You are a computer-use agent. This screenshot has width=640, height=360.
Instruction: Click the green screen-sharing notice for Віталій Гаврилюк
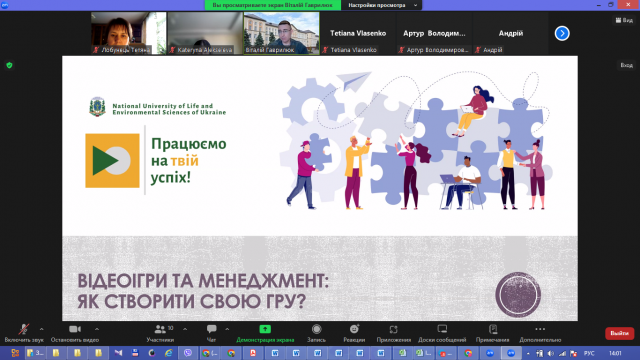[273, 5]
